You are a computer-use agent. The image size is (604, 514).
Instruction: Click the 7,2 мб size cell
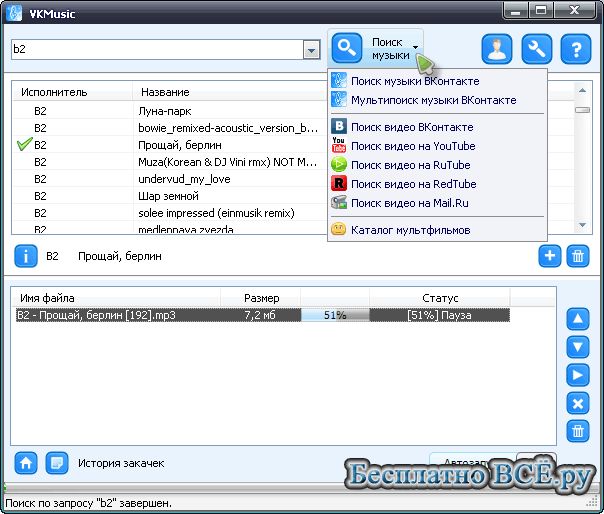coord(260,315)
